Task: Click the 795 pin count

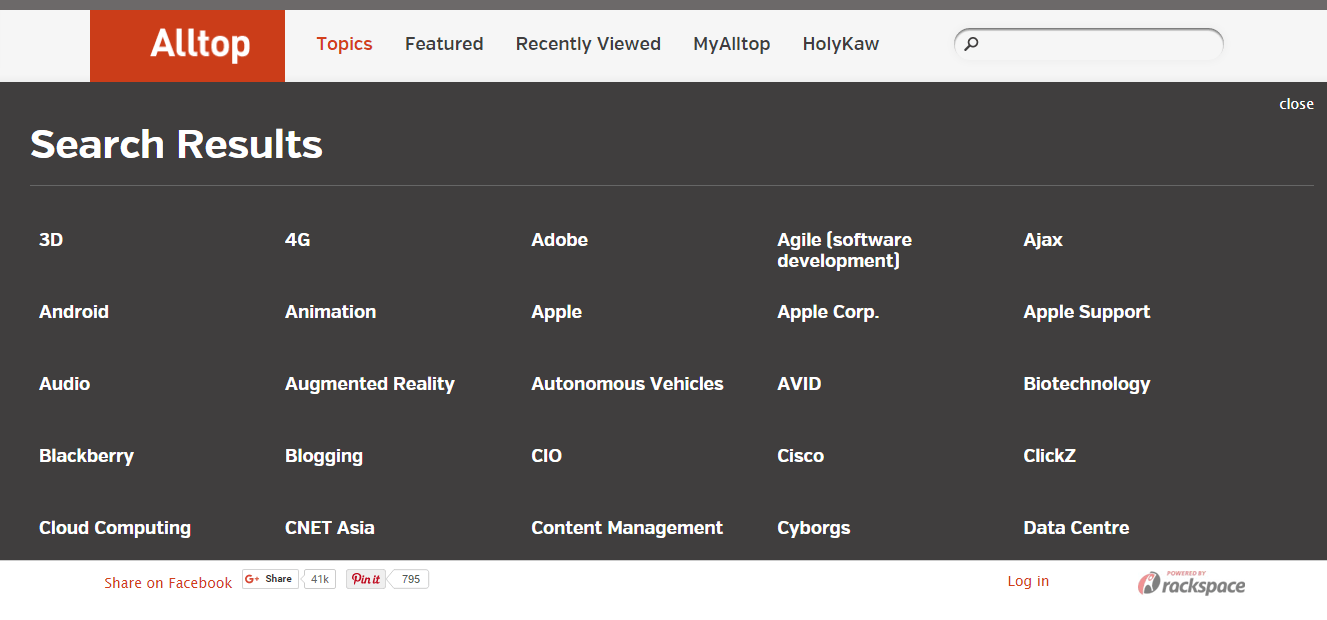Action: (x=410, y=579)
